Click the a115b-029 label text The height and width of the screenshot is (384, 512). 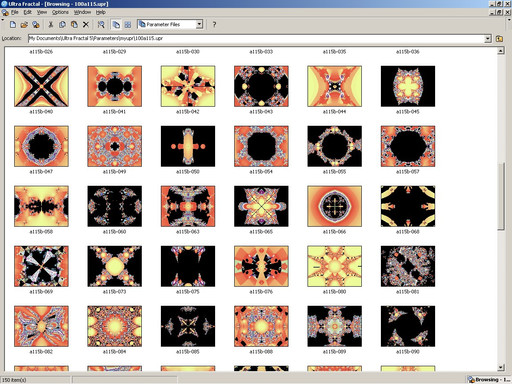click(x=115, y=52)
